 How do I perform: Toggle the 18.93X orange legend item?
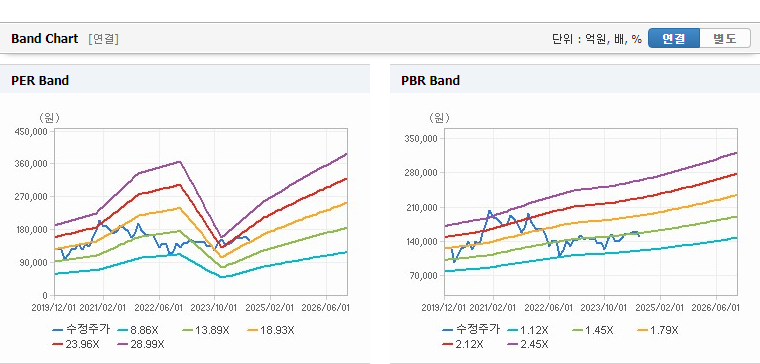coord(270,330)
